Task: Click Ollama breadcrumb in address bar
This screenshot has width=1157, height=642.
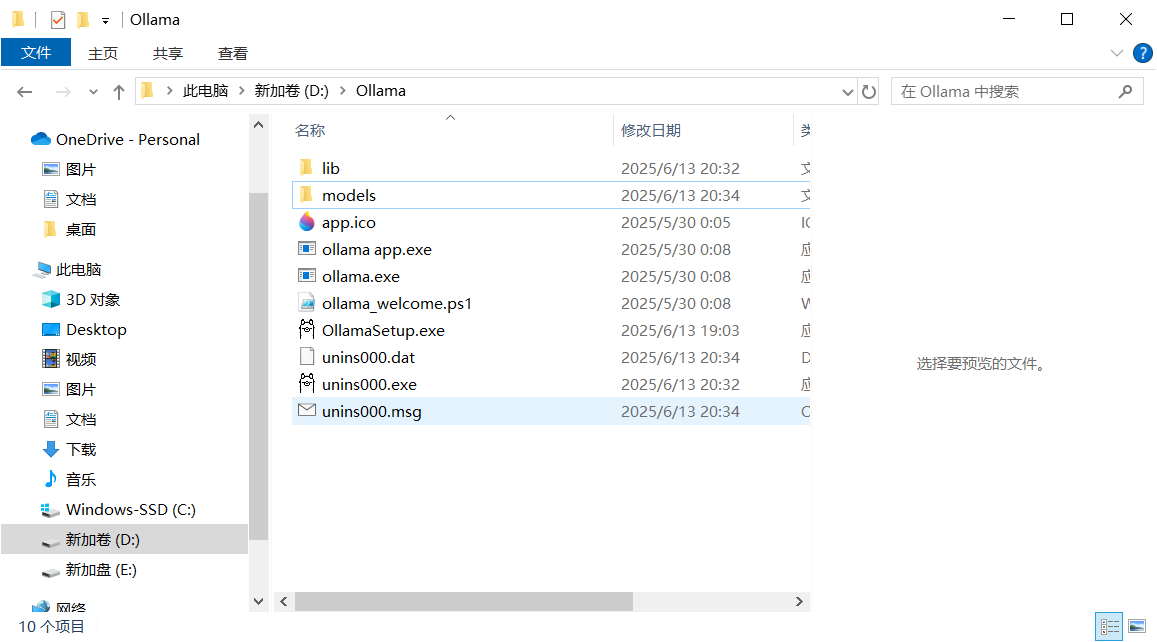Action: (x=381, y=91)
